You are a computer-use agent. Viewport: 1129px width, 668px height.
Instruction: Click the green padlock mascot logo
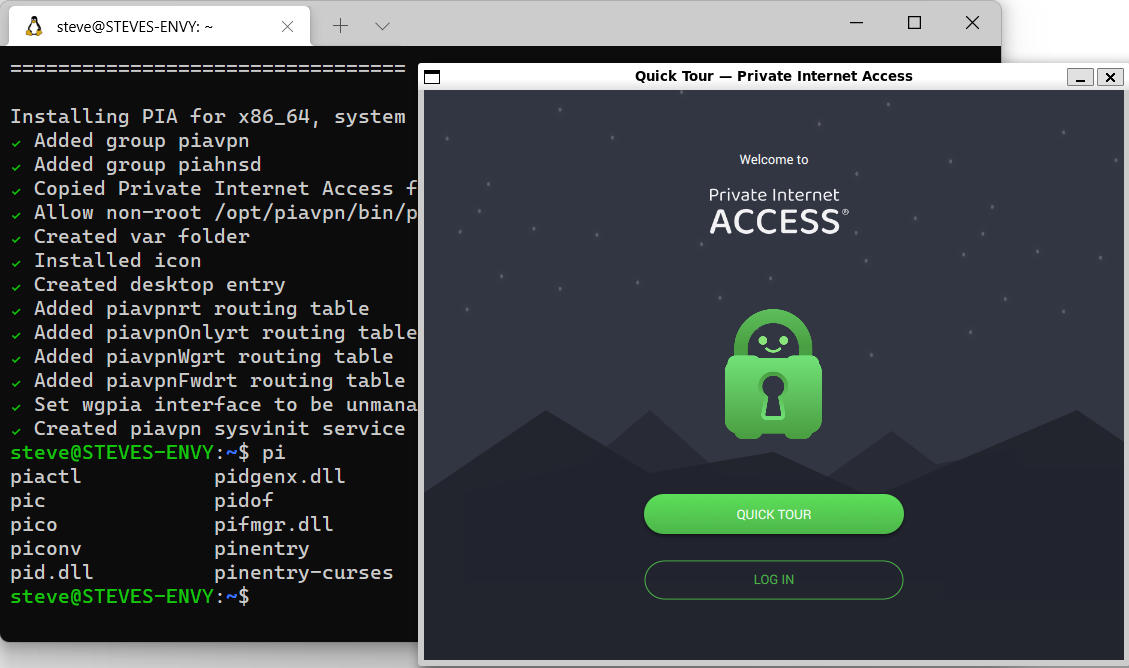point(773,374)
